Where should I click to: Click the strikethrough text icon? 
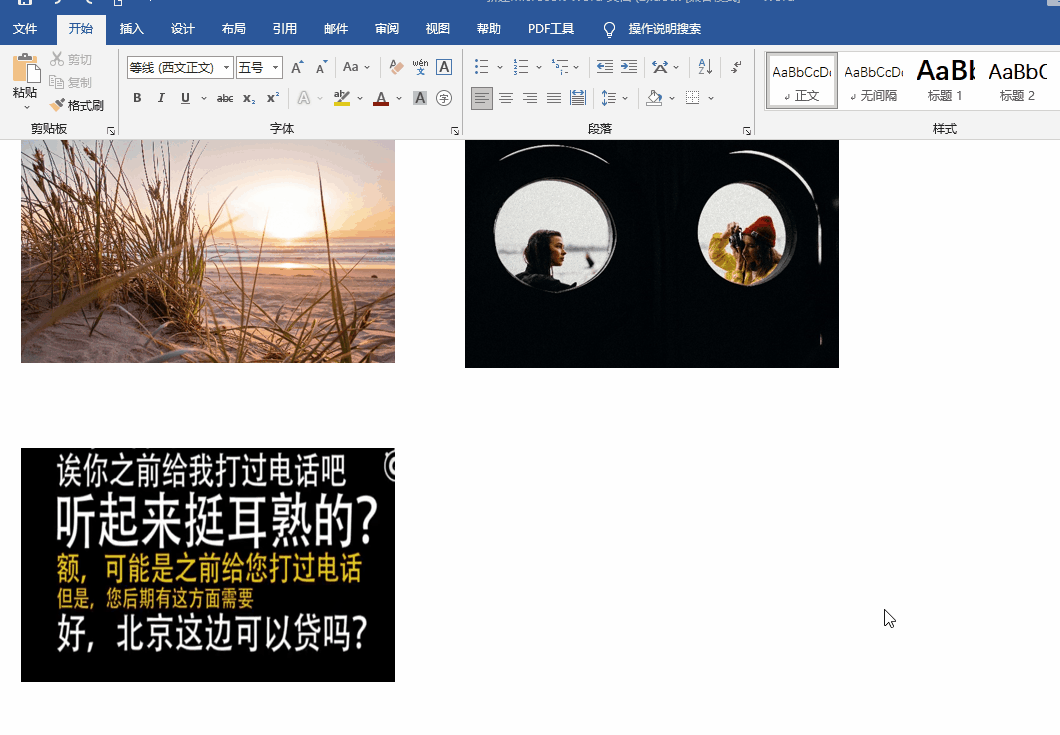pos(225,98)
